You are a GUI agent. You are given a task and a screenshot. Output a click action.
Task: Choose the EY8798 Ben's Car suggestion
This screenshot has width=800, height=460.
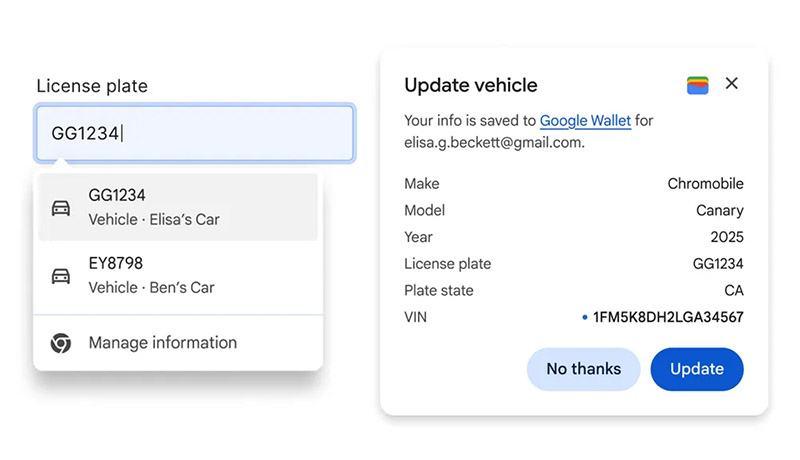tap(178, 275)
